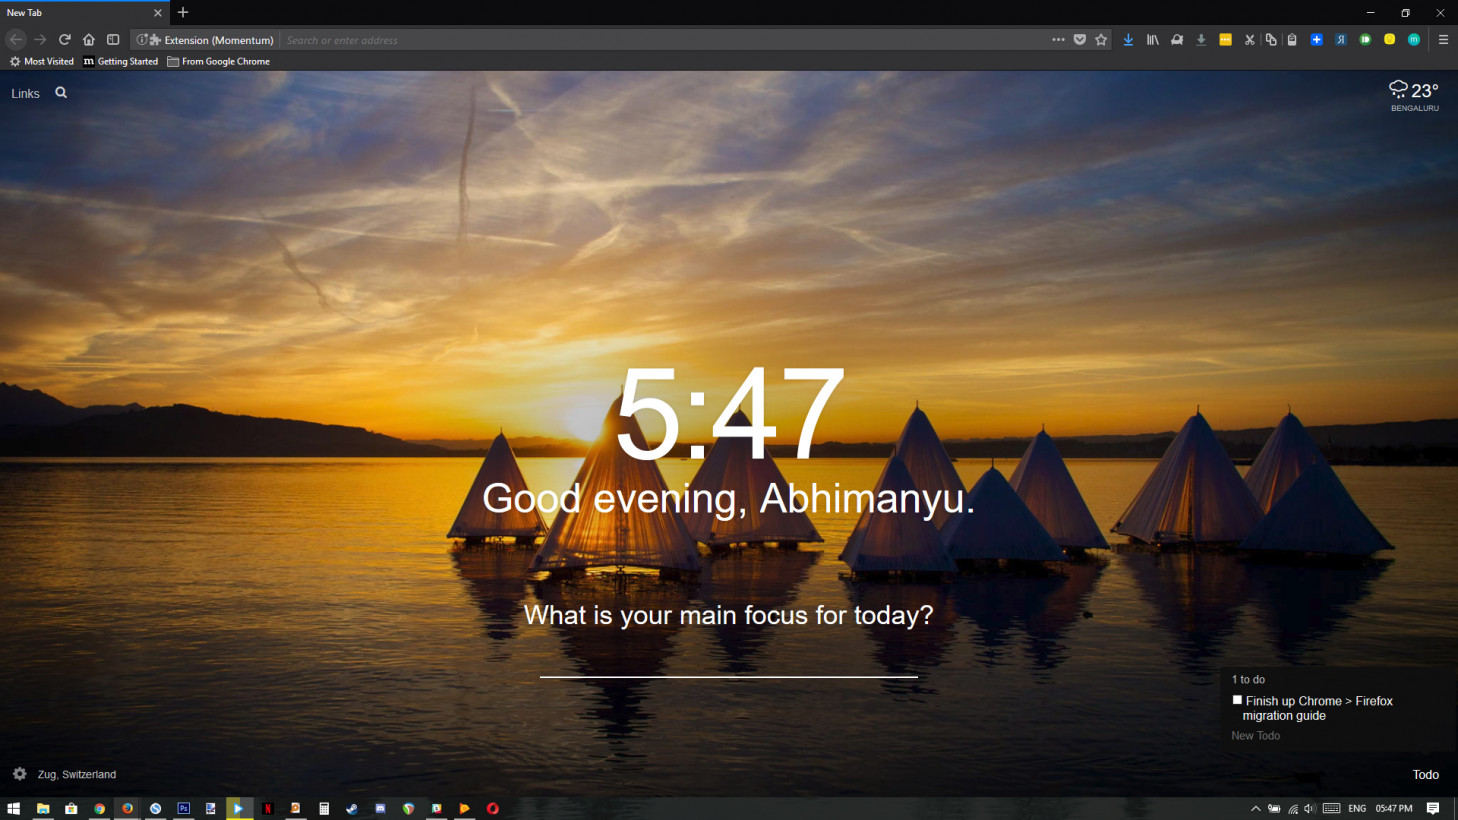Image resolution: width=1458 pixels, height=820 pixels.
Task: Click the Momentum search magnifier icon
Action: 61,93
